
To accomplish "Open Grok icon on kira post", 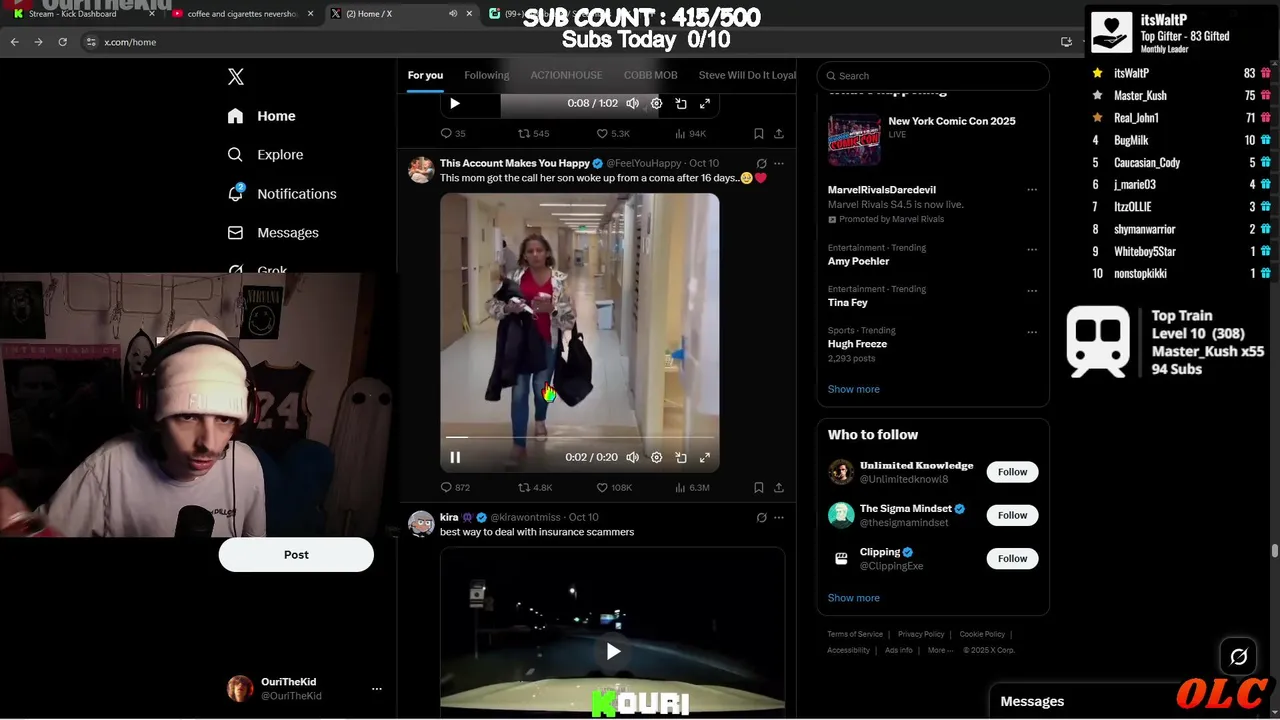I will tap(761, 518).
